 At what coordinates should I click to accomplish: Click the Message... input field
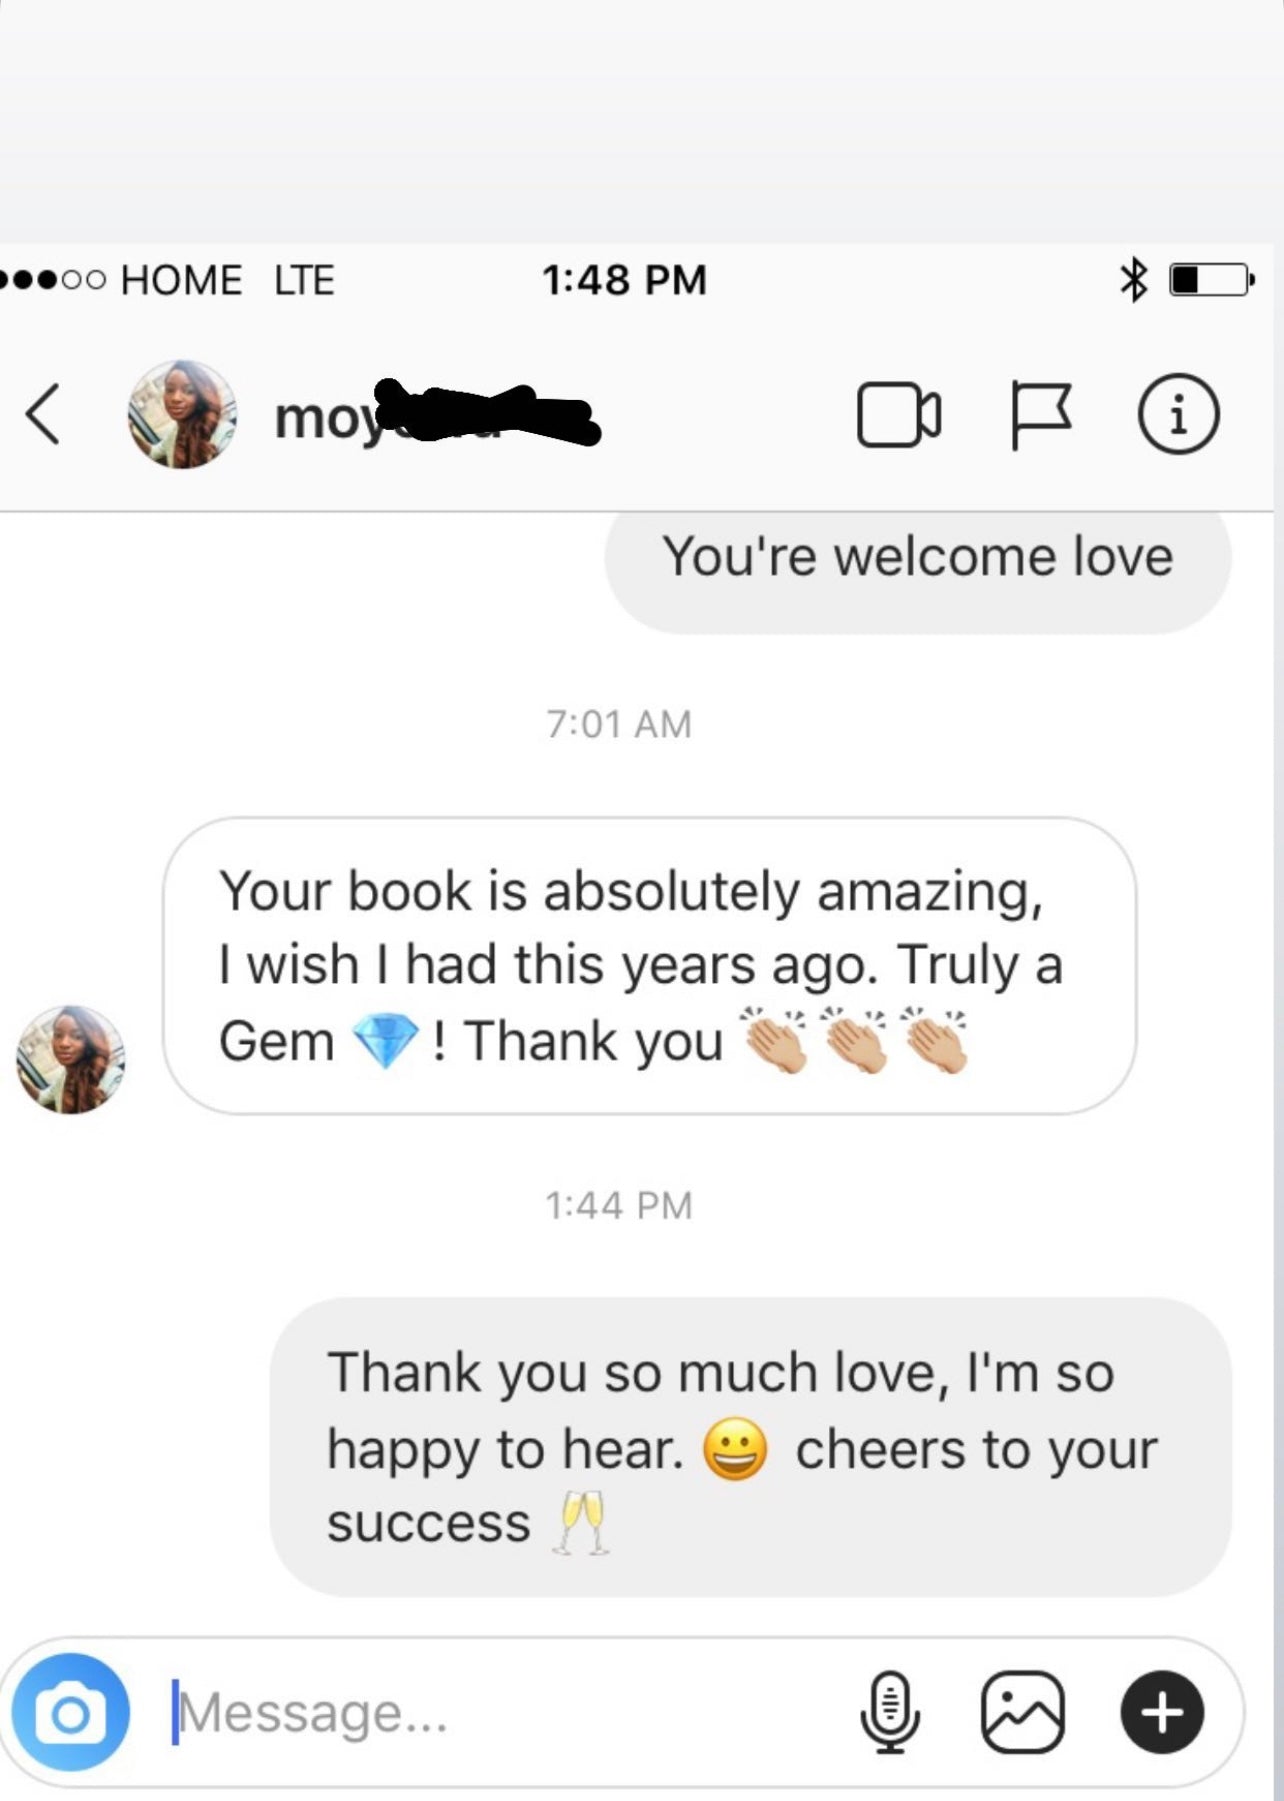(500, 1712)
